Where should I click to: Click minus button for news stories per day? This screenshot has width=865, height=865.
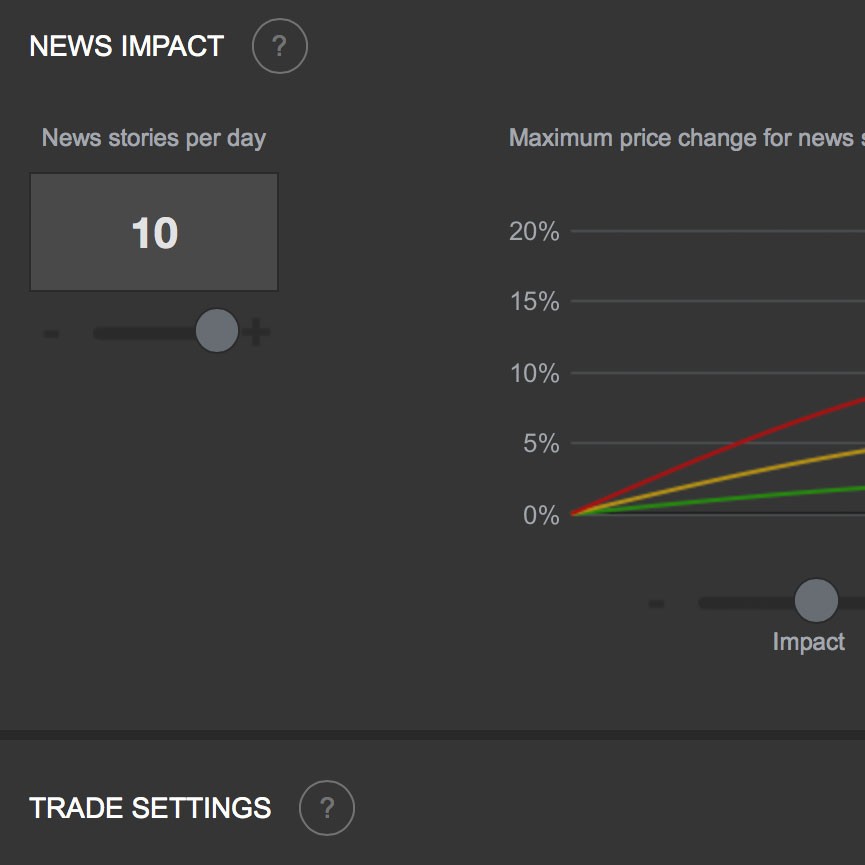(51, 333)
